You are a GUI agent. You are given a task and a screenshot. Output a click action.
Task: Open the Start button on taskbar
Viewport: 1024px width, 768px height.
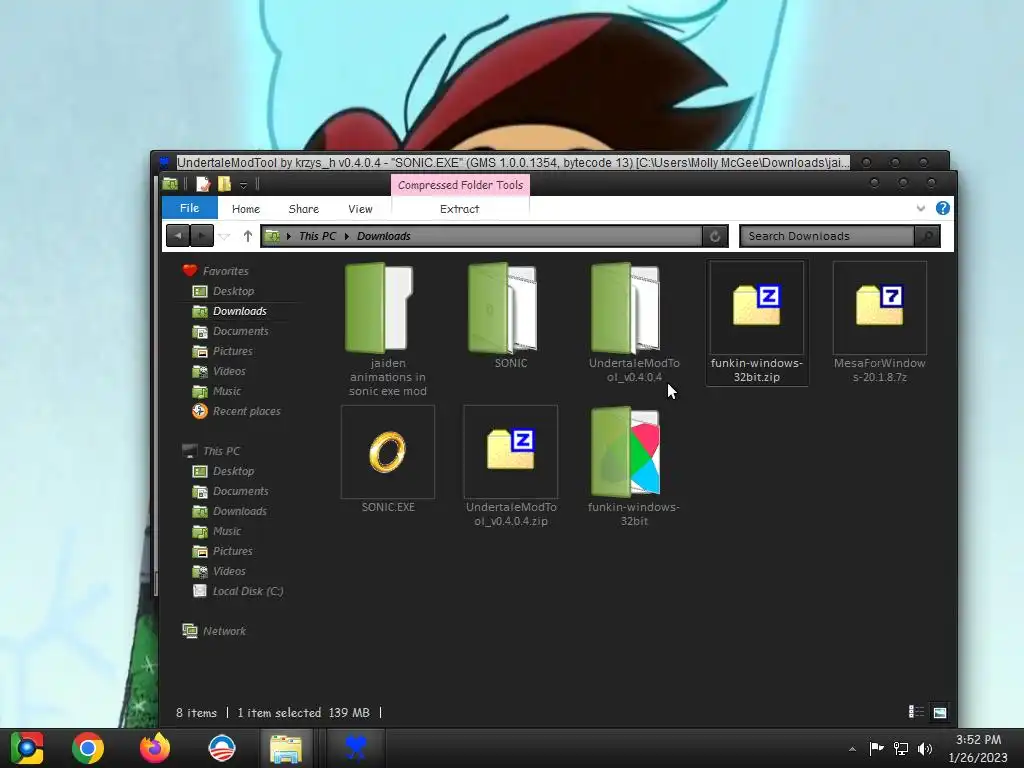pos(27,748)
